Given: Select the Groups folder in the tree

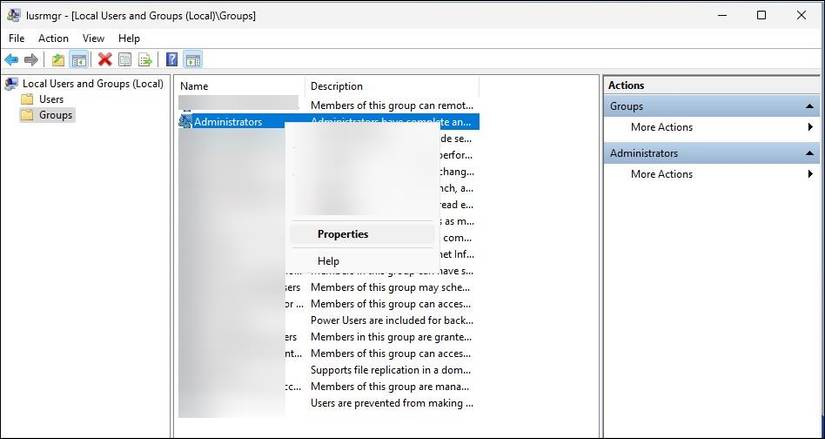Looking at the screenshot, I should click(x=55, y=115).
